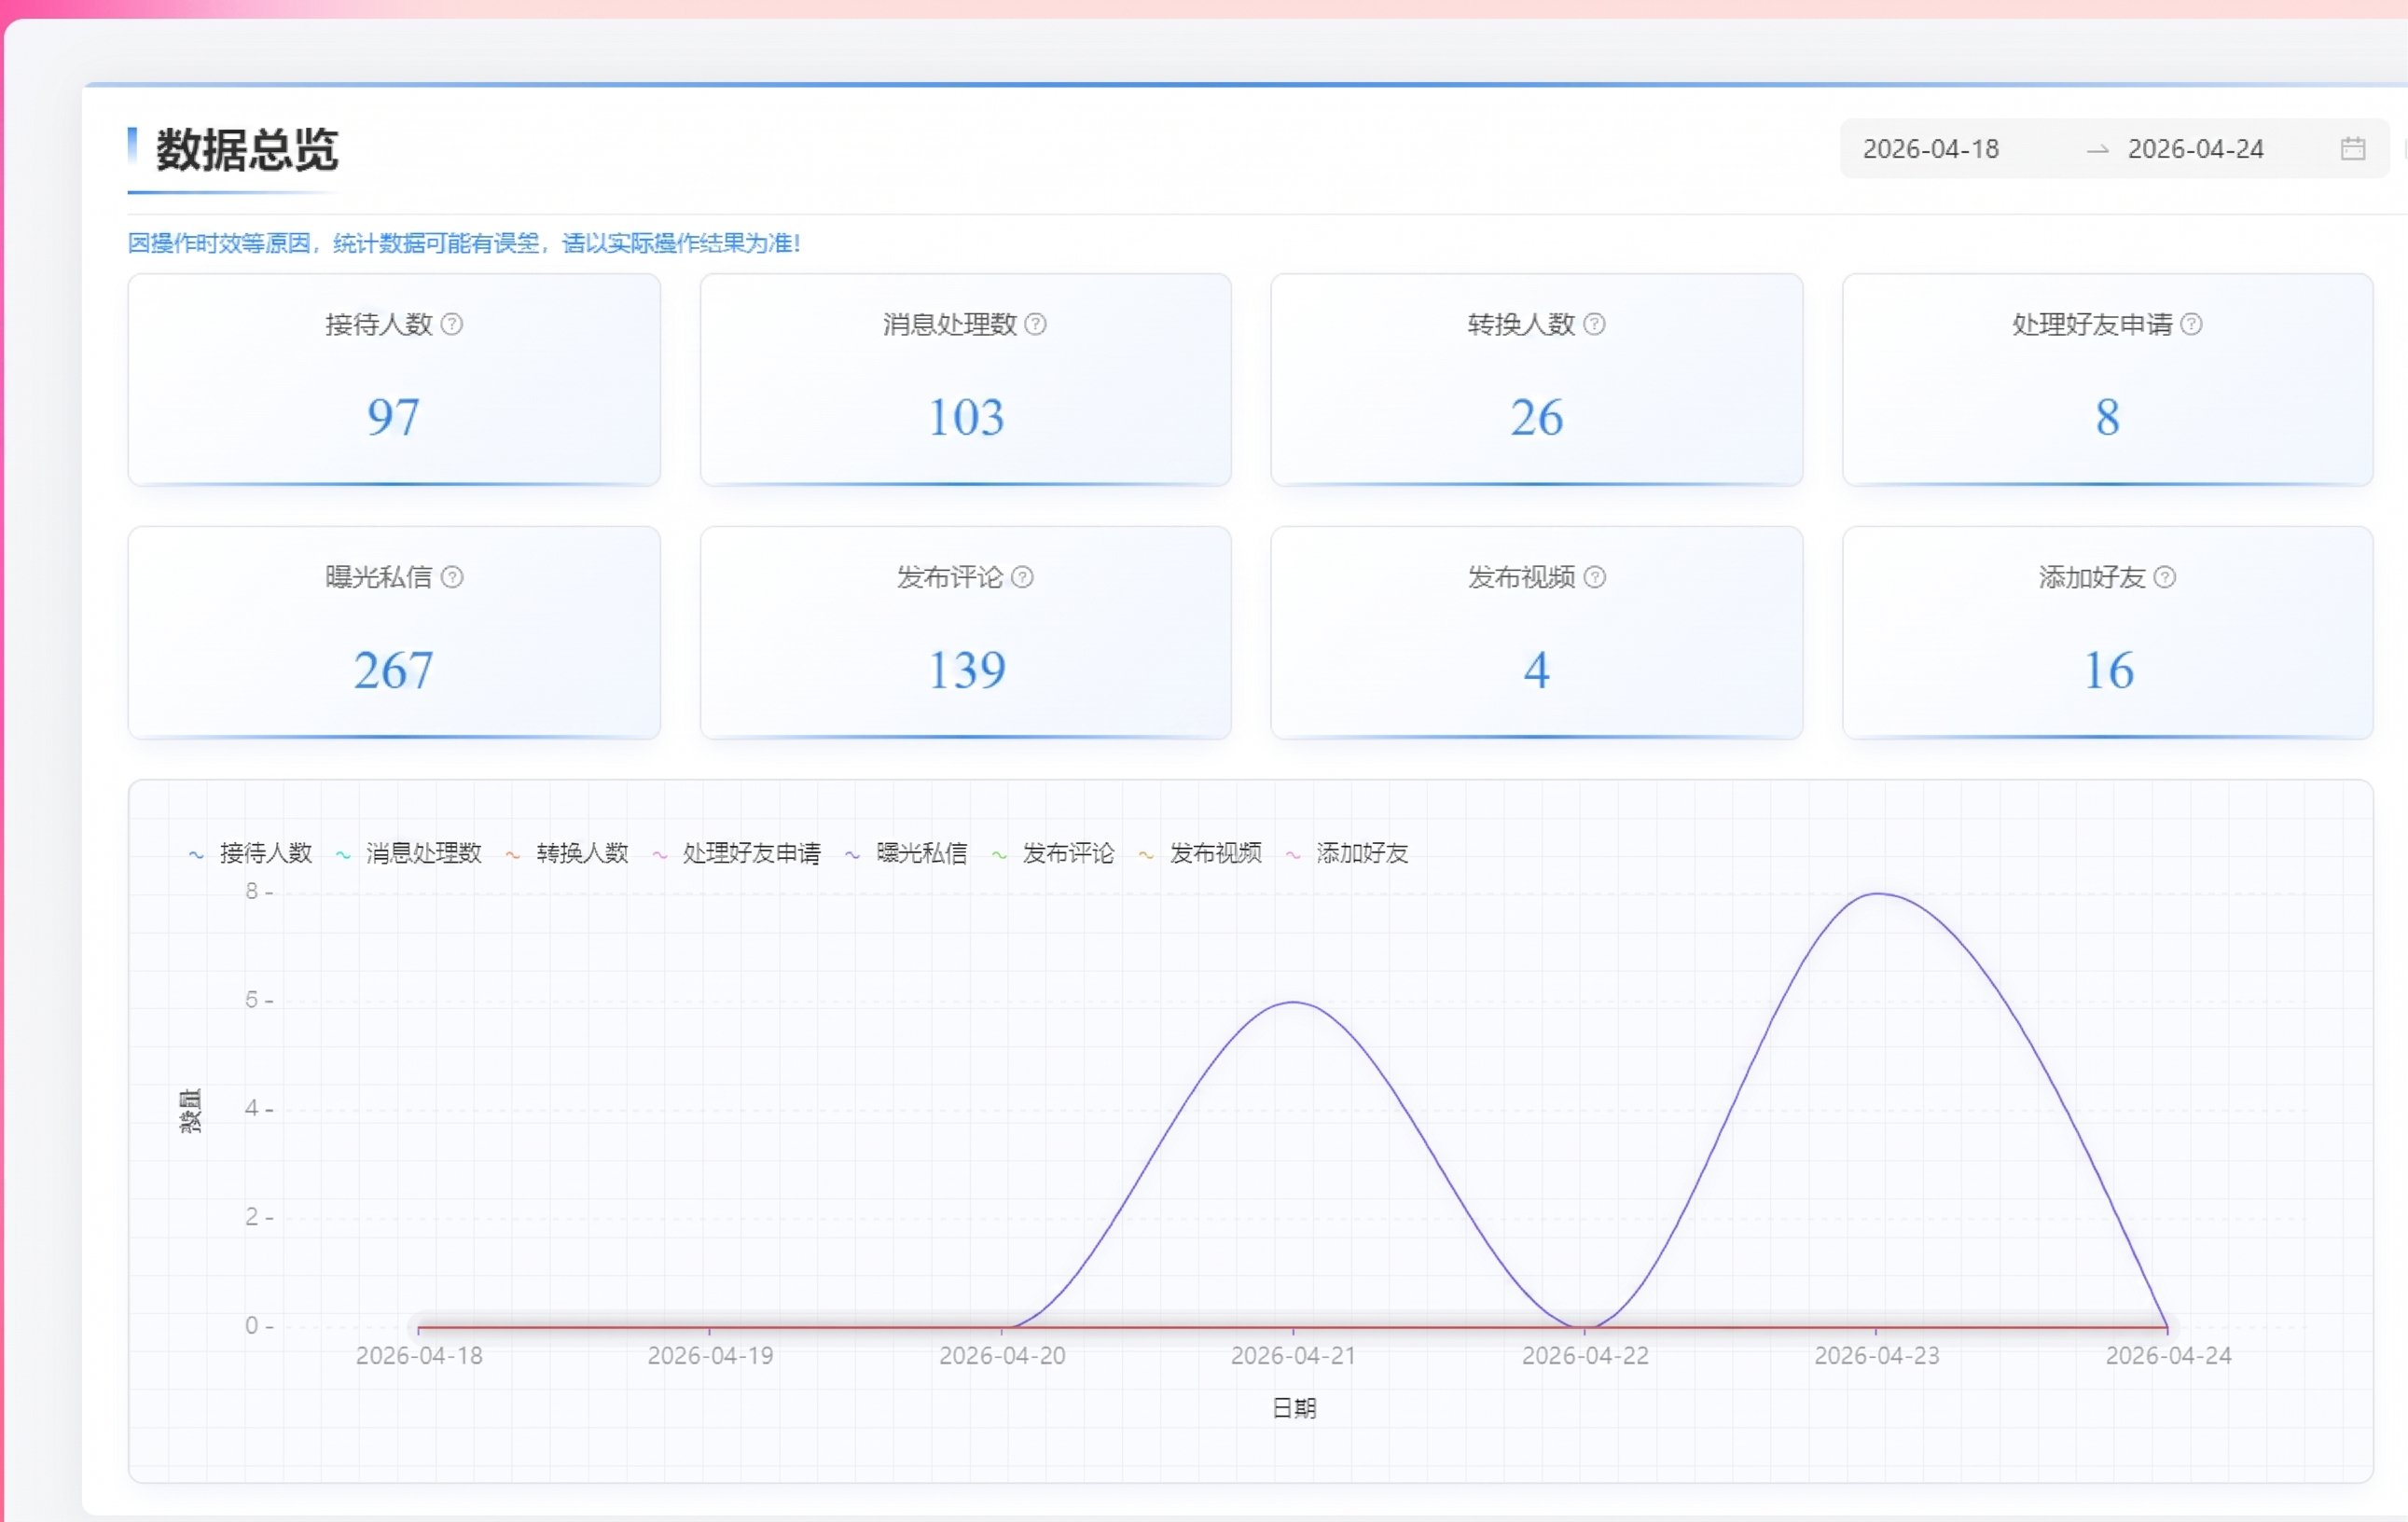Edit start date 2026-04-18 field
The image size is (2408, 1522).
click(x=1931, y=149)
